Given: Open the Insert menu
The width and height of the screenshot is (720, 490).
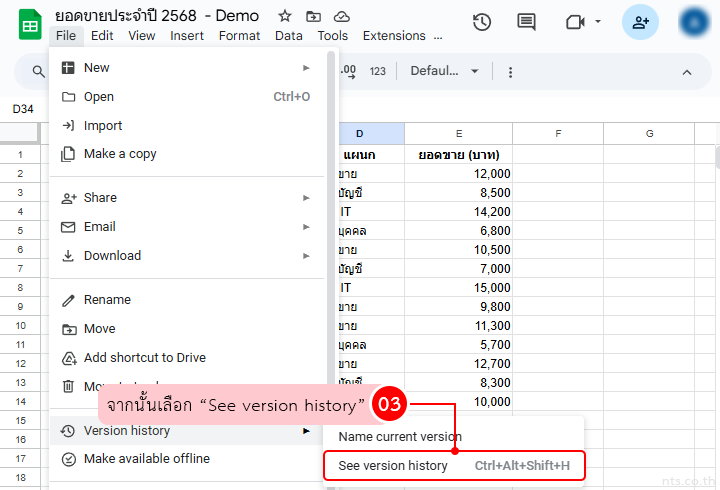Looking at the screenshot, I should click(x=187, y=36).
